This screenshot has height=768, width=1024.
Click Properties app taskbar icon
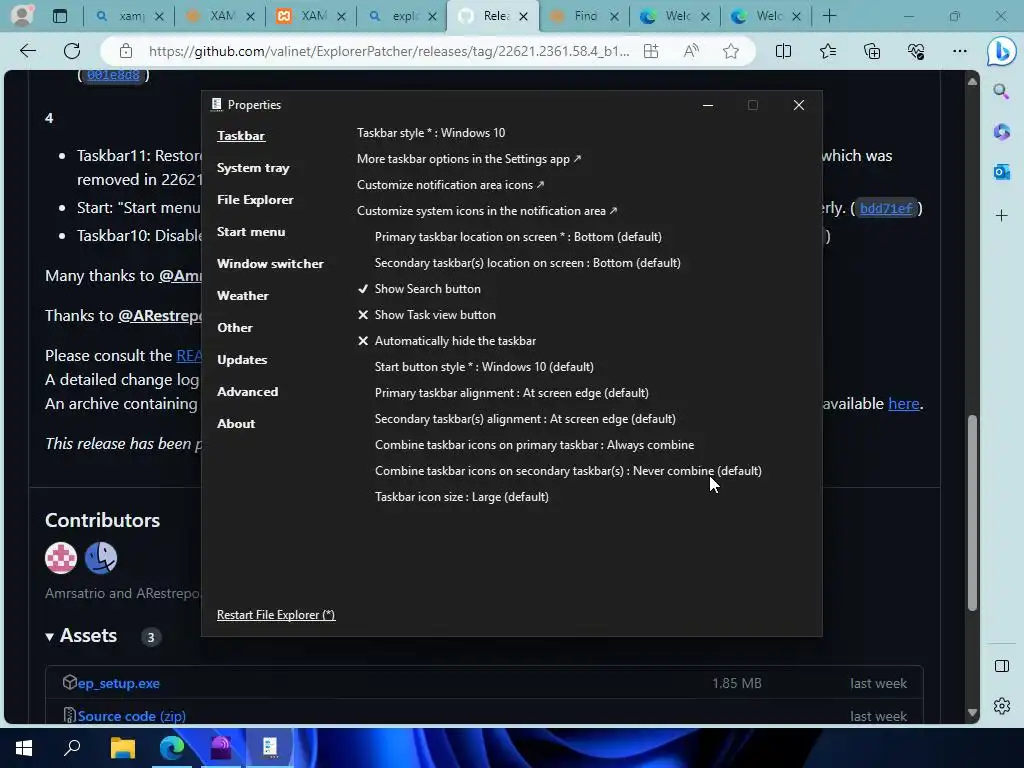point(270,747)
